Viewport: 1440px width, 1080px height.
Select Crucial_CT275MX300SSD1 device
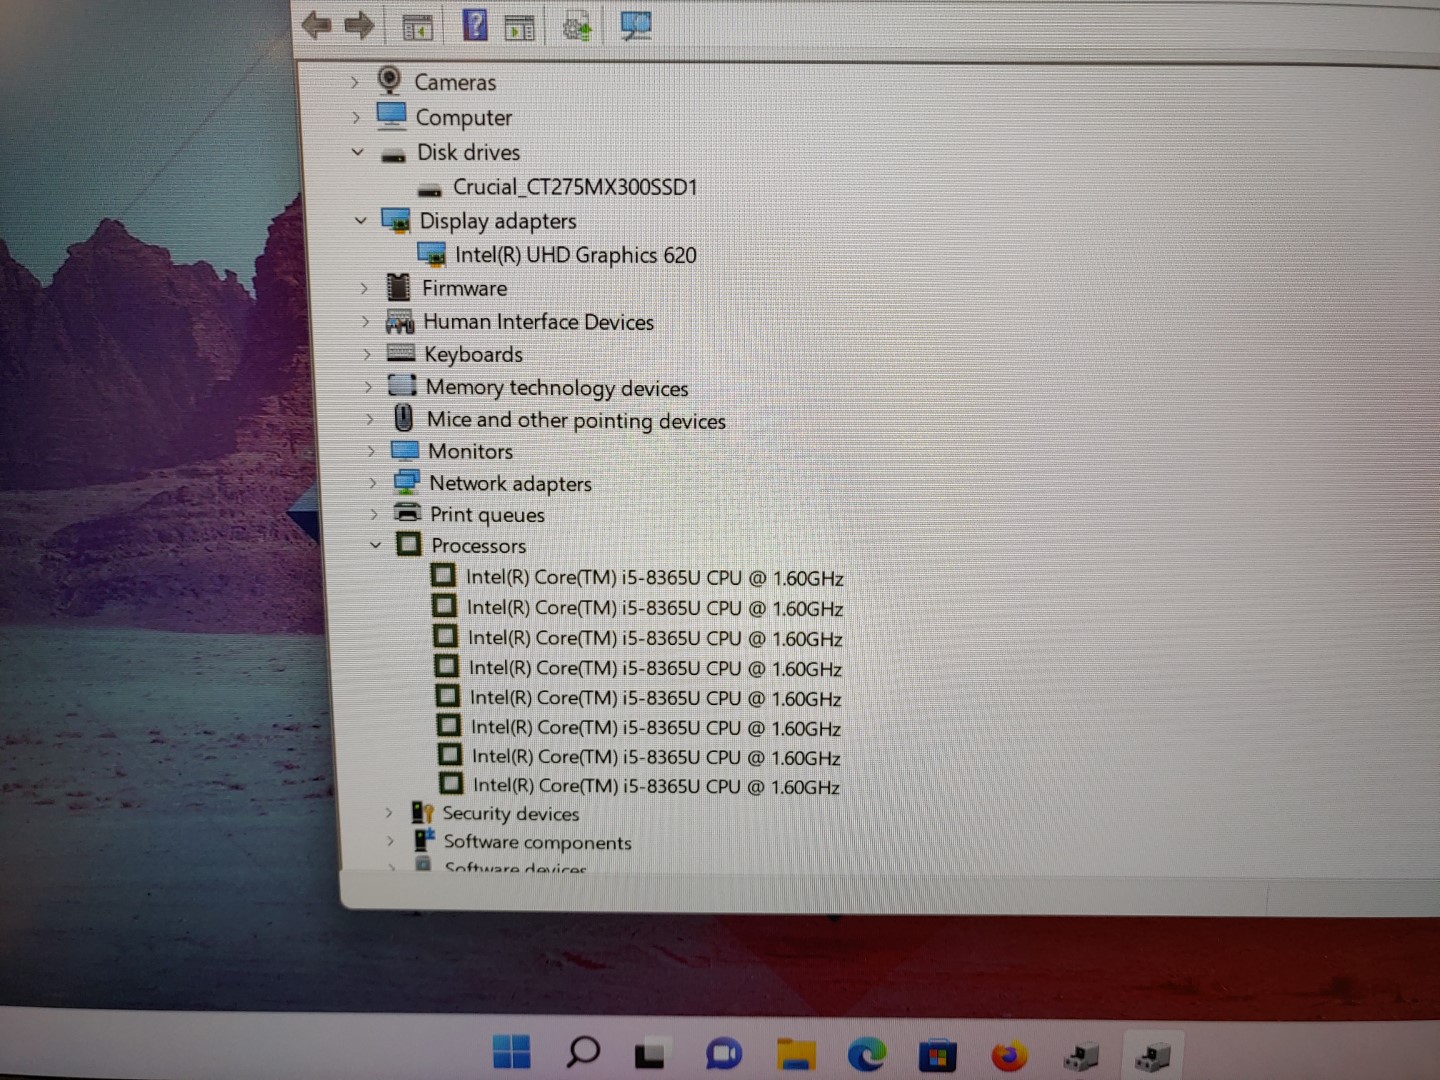click(575, 187)
